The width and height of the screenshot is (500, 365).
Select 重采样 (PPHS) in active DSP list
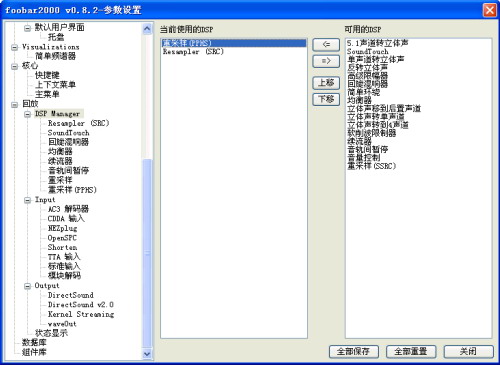[234, 43]
